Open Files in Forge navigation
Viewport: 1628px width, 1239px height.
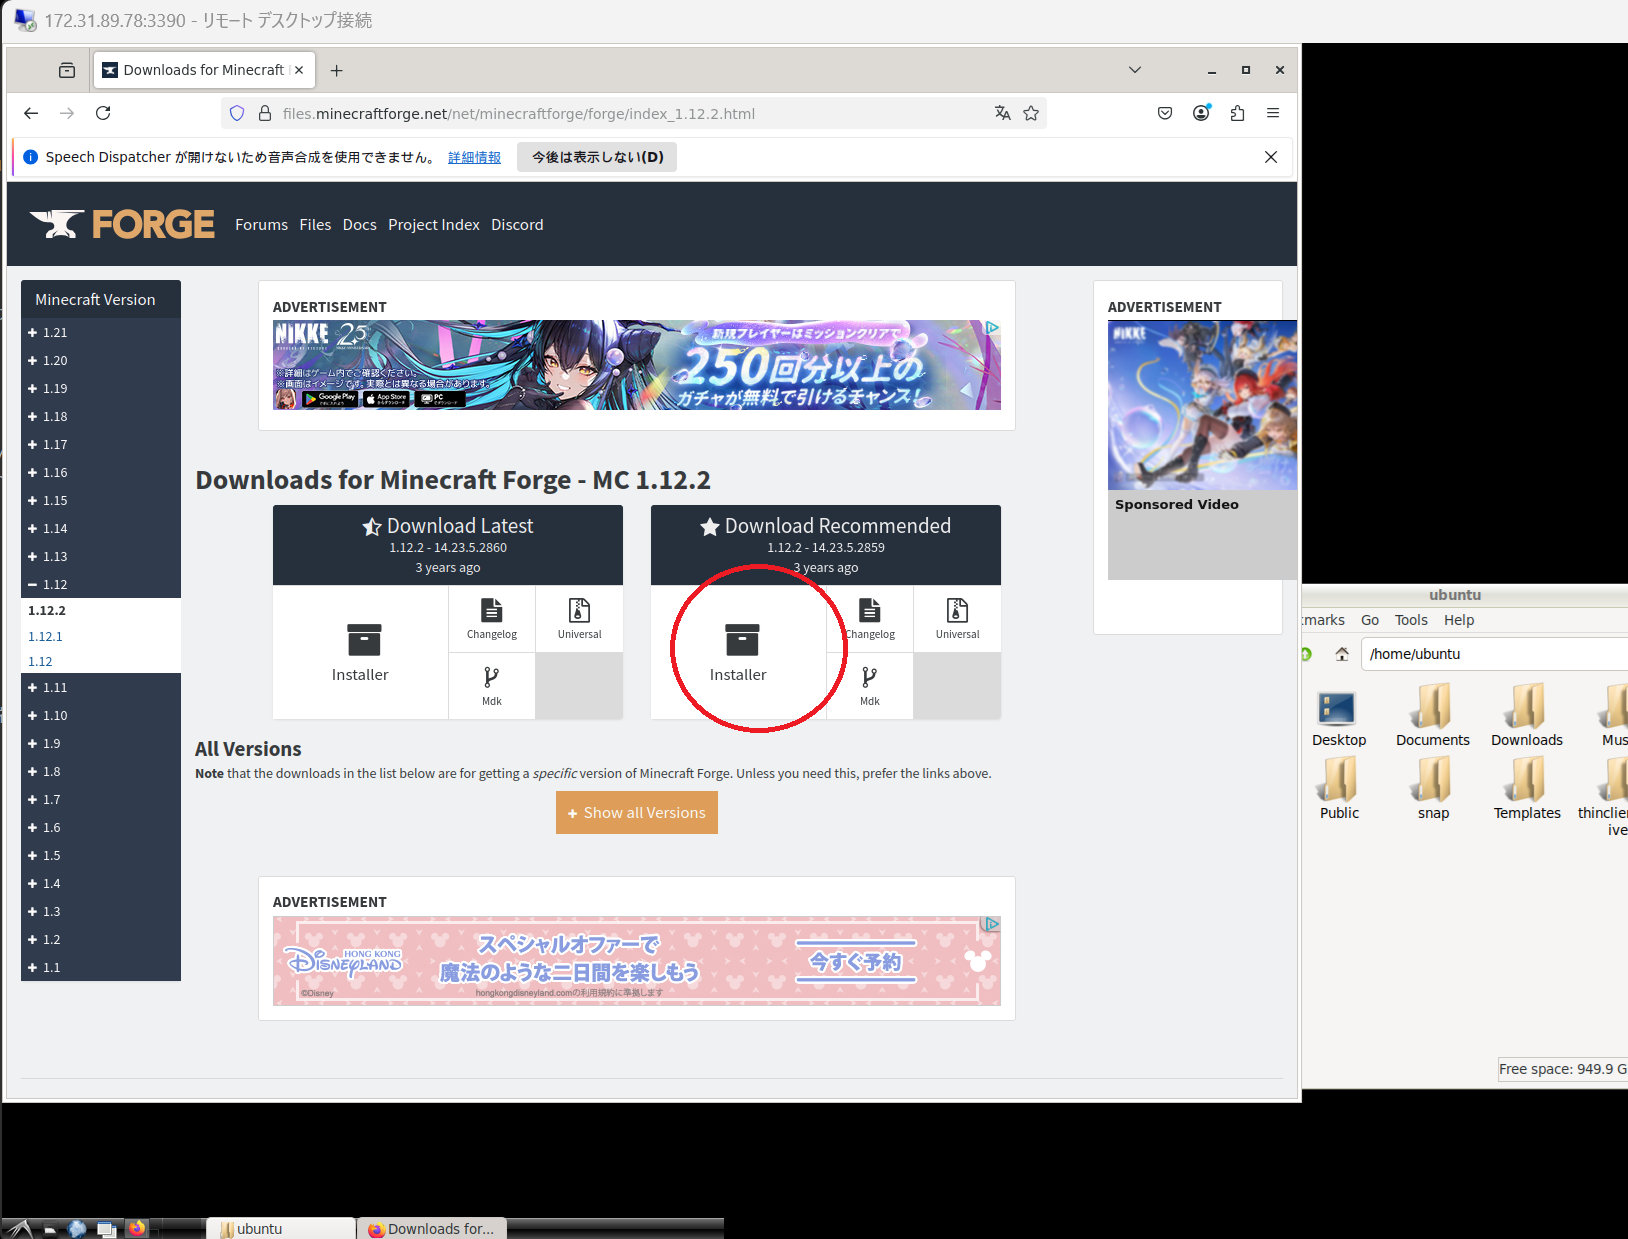pyautogui.click(x=315, y=225)
